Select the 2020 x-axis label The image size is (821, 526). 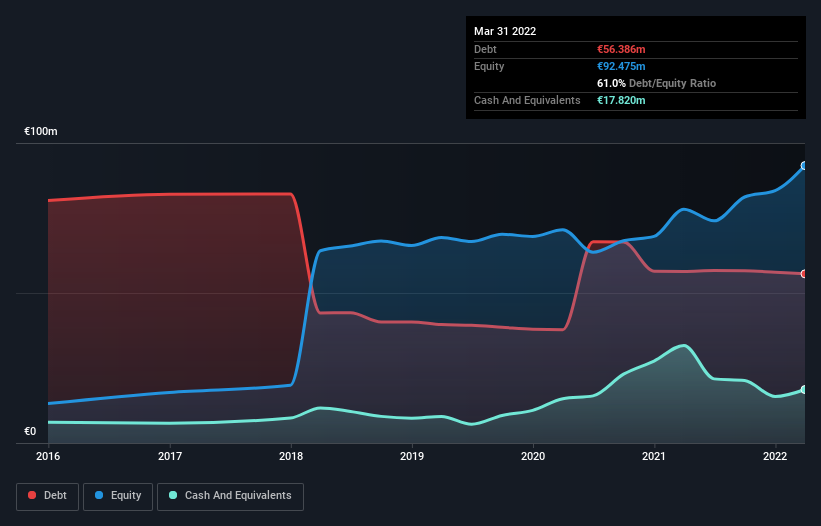click(x=533, y=456)
